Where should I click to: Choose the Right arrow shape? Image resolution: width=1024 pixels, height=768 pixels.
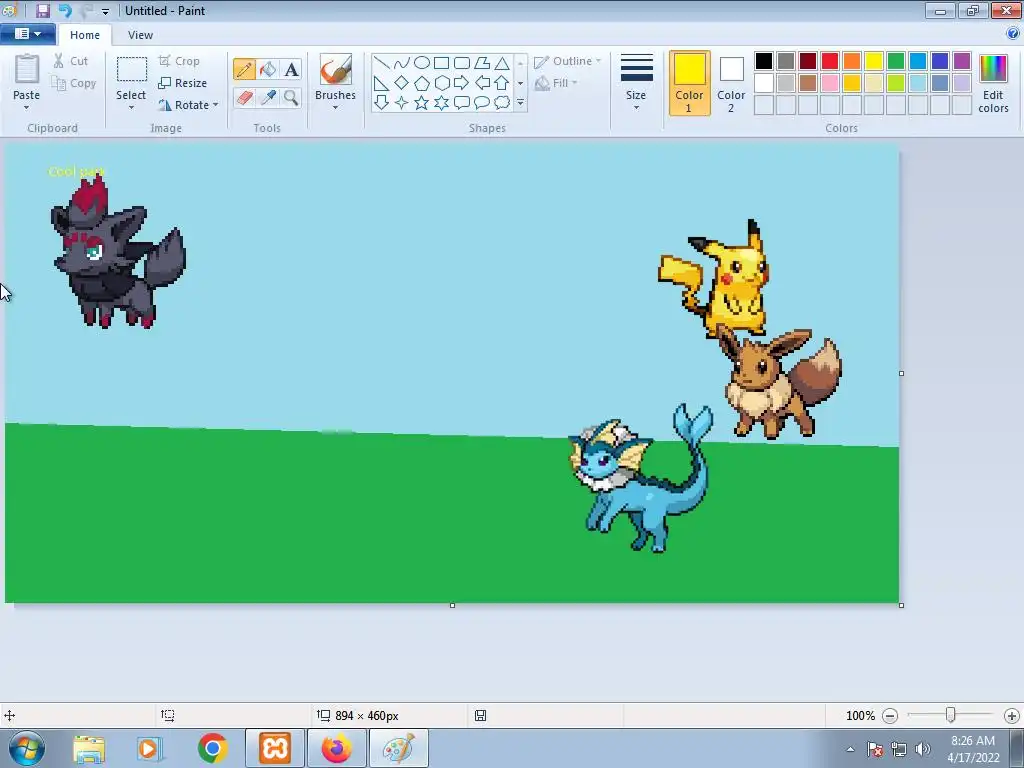462,83
